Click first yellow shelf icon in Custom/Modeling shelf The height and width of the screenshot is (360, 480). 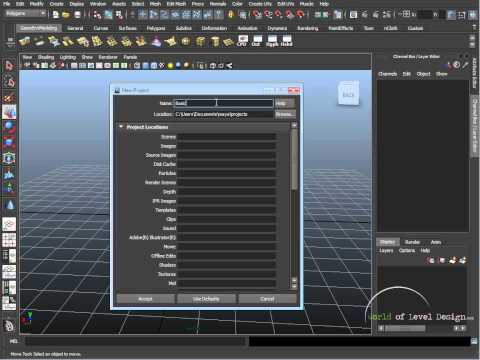point(25,42)
